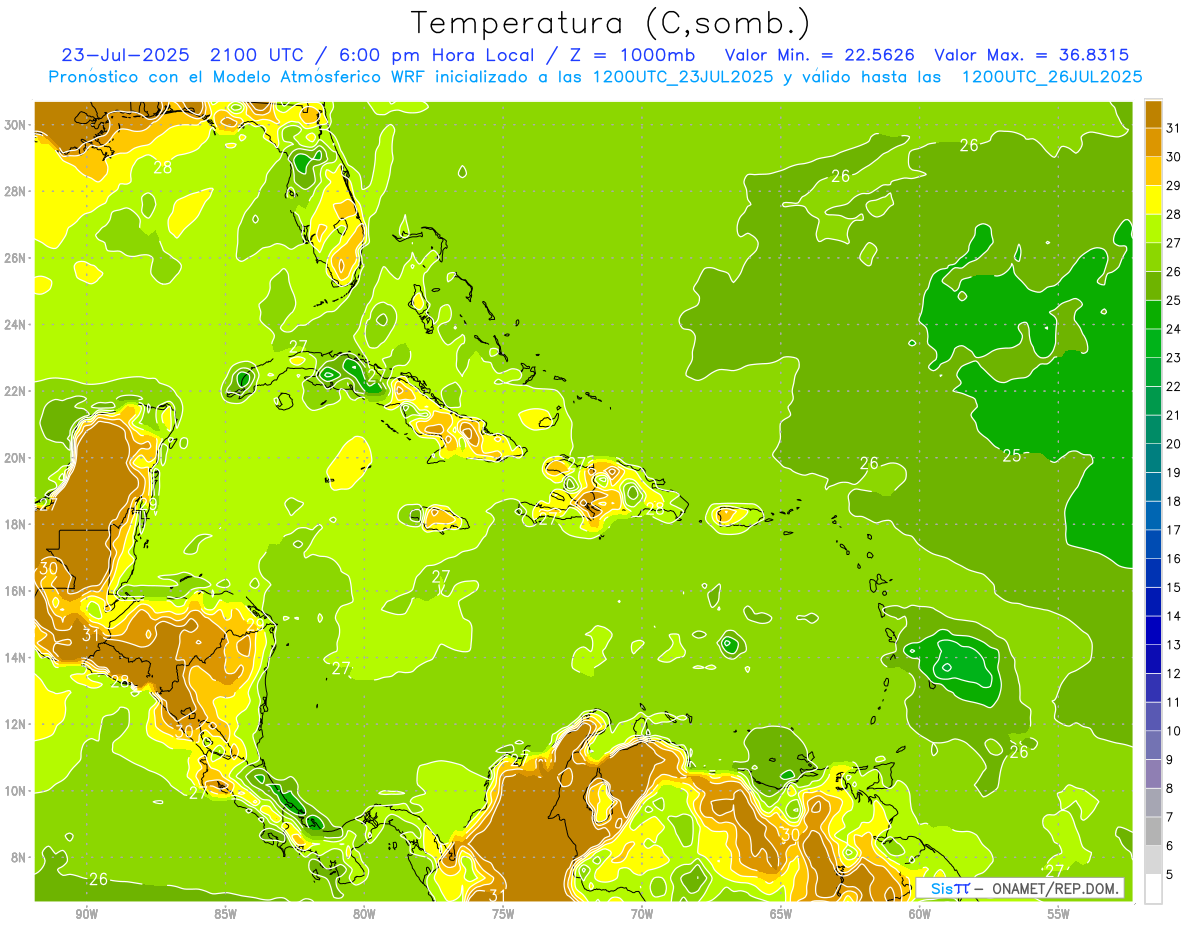The width and height of the screenshot is (1200, 927).
Task: Click the "65W" longitude label
Action: point(781,914)
